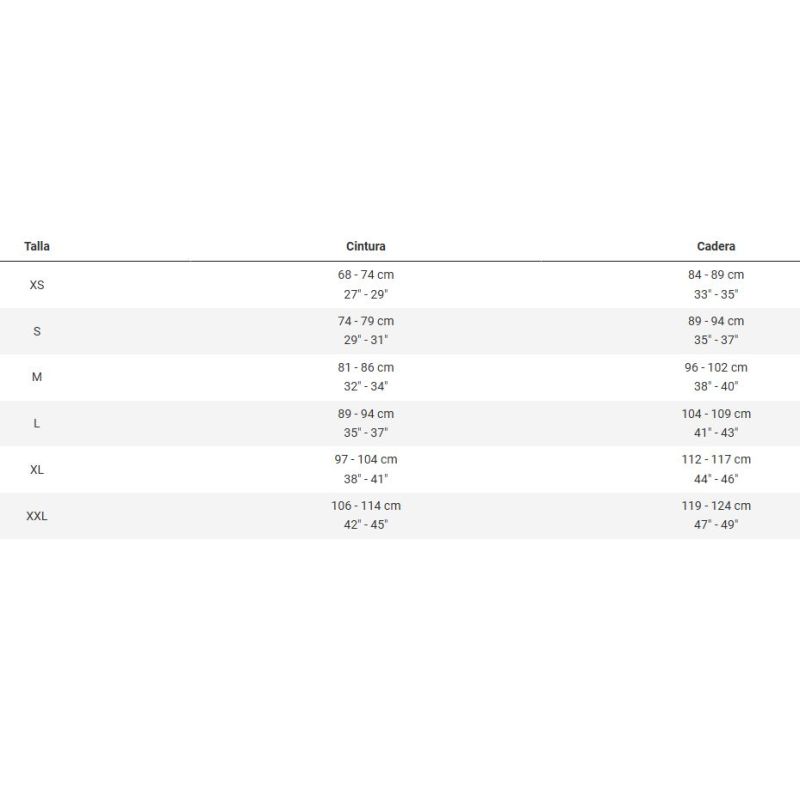Select the Cadera column header
The height and width of the screenshot is (800, 800).
pos(716,246)
